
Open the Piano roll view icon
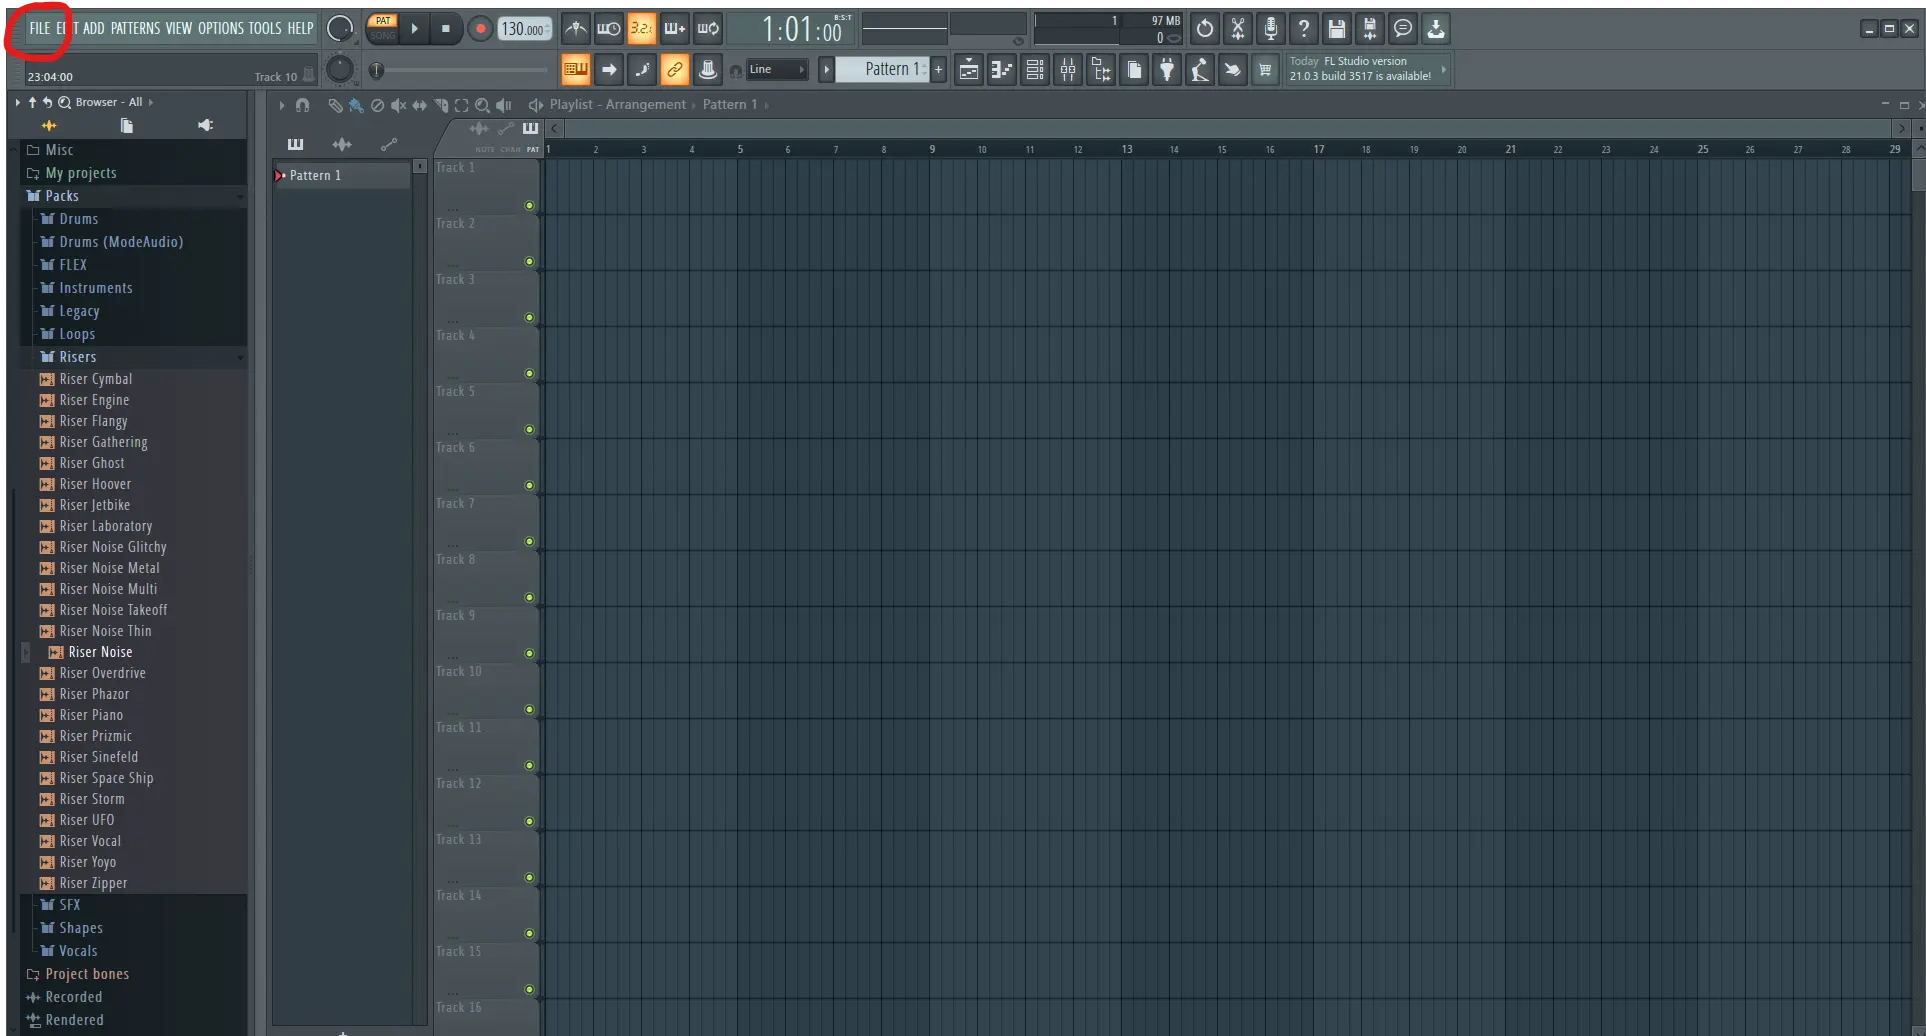[x=1001, y=69]
